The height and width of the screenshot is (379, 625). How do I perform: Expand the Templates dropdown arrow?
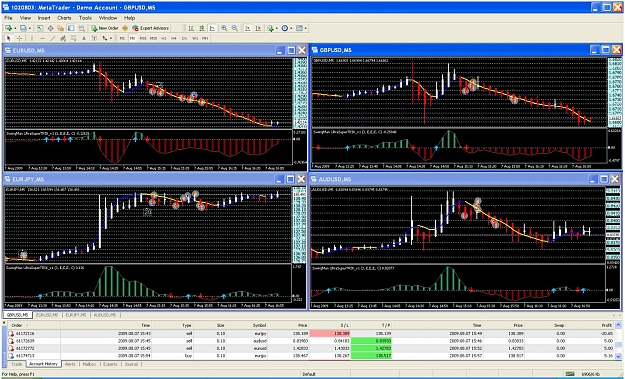click(x=305, y=28)
